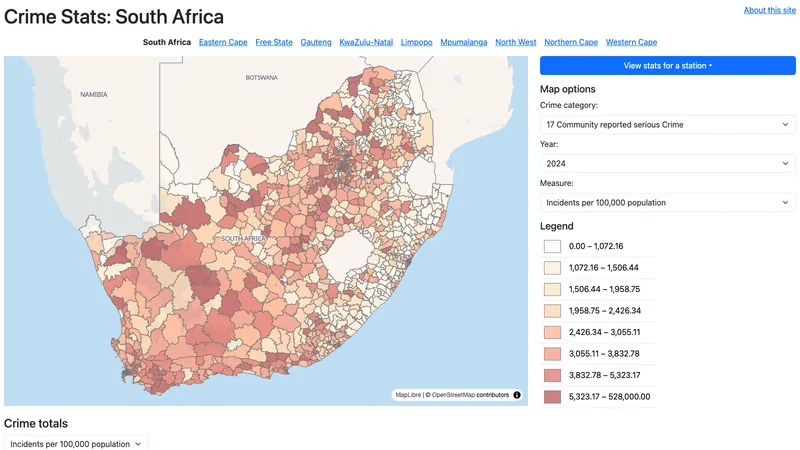Click legend swatch for 1,072.16 – 1,506.44

click(x=552, y=268)
